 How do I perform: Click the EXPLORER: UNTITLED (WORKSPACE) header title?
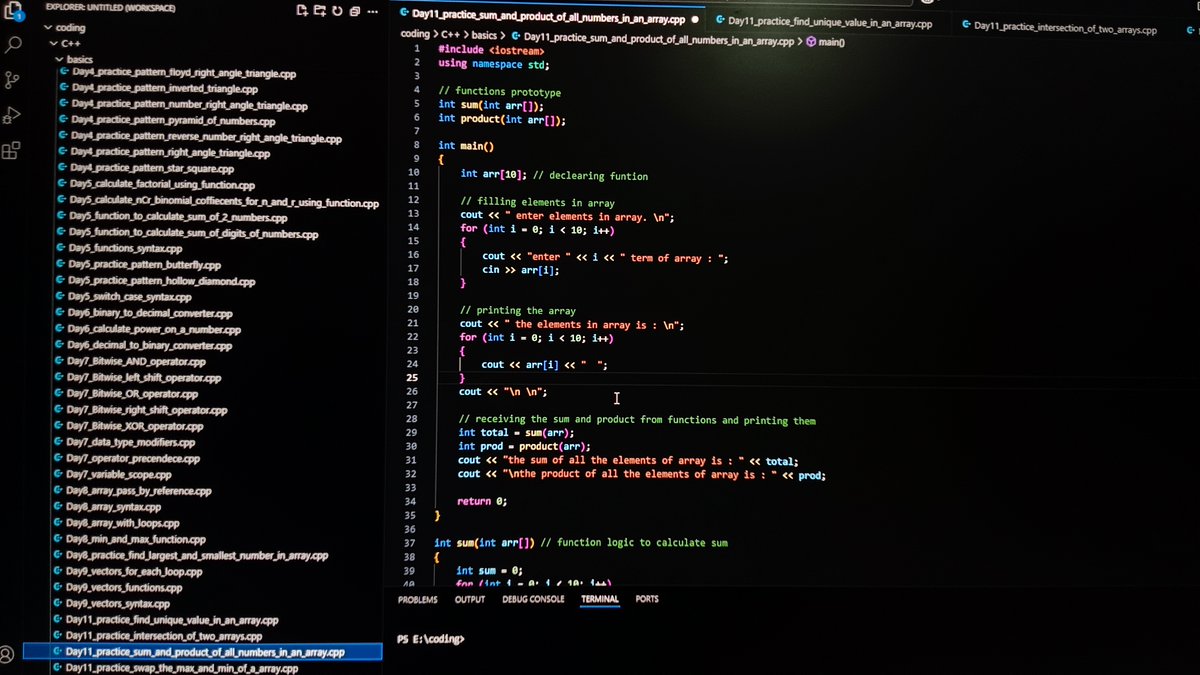[x=110, y=7]
